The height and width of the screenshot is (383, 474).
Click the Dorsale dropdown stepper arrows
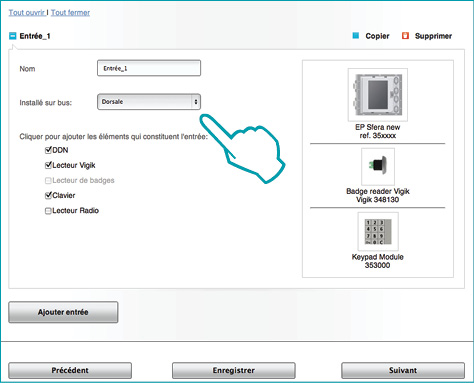(x=196, y=102)
